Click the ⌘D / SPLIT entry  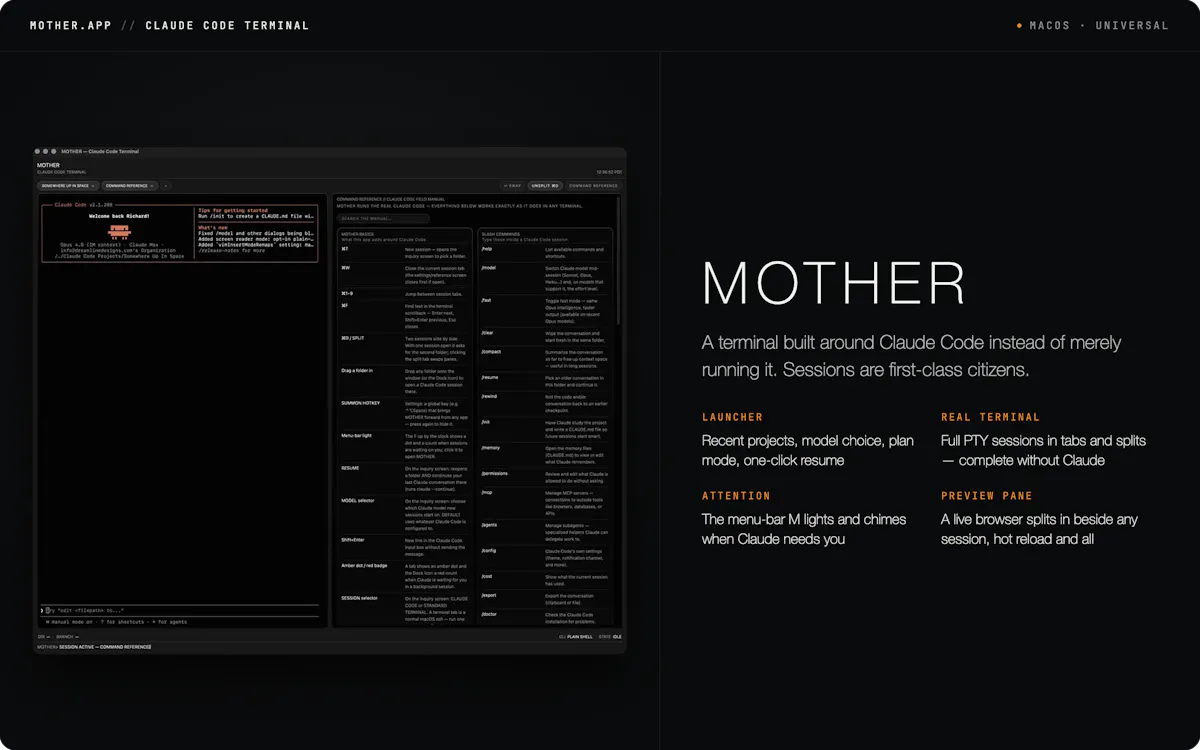coord(405,350)
